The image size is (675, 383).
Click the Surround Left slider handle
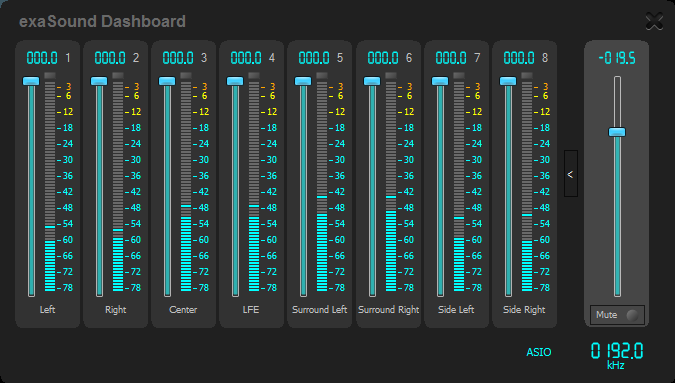pyautogui.click(x=303, y=81)
